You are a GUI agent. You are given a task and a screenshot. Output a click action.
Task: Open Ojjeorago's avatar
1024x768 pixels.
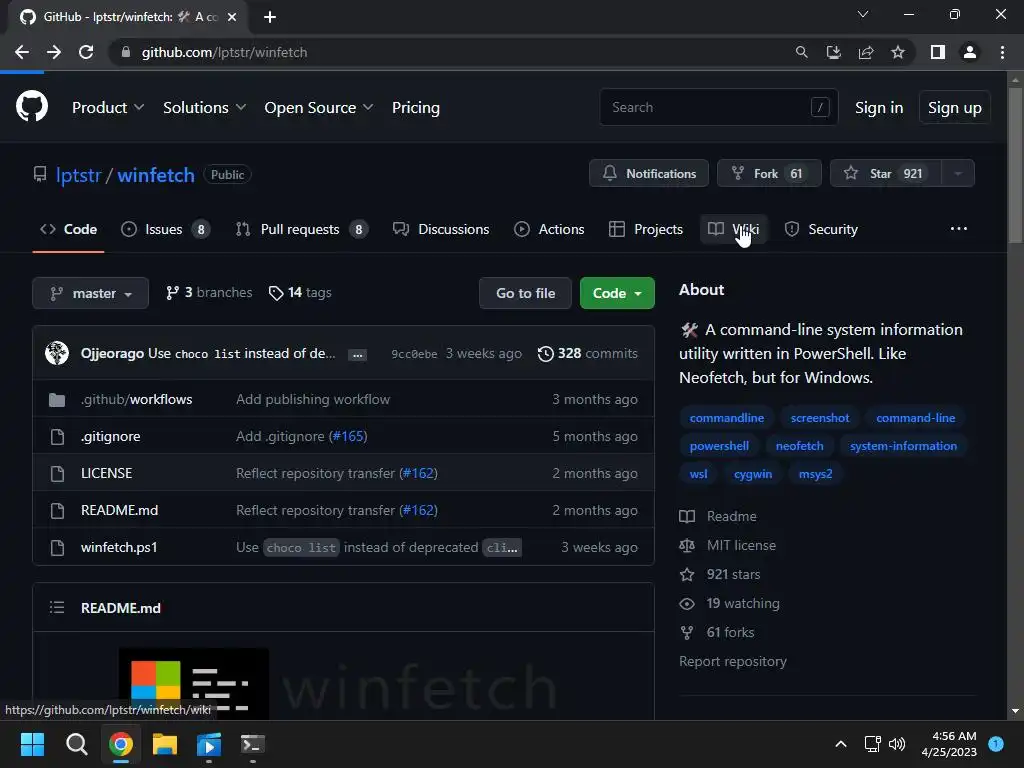pos(57,353)
